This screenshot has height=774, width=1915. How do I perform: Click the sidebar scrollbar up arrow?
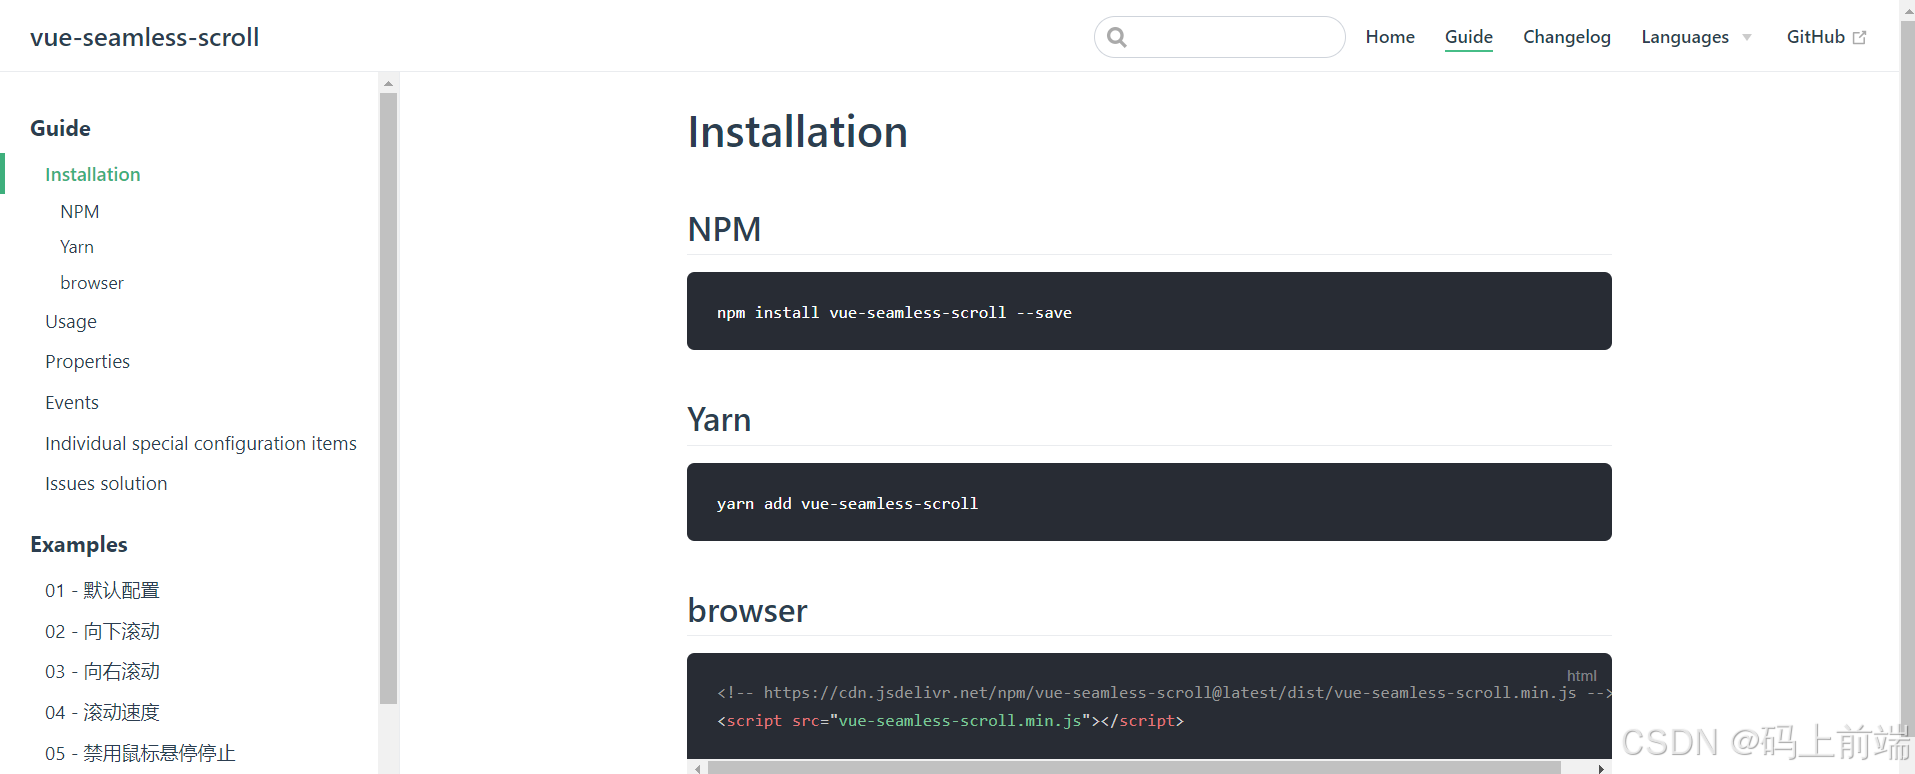[388, 84]
